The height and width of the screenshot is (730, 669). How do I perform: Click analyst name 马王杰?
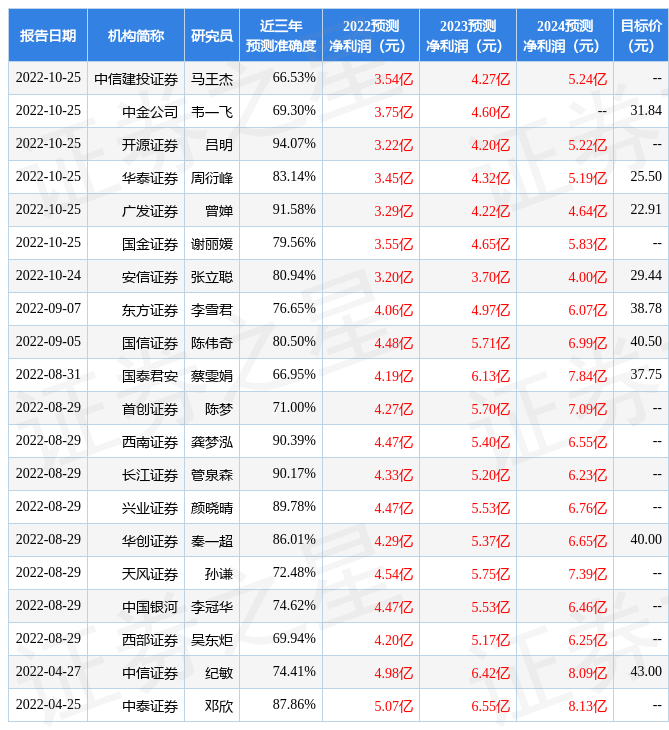click(212, 79)
